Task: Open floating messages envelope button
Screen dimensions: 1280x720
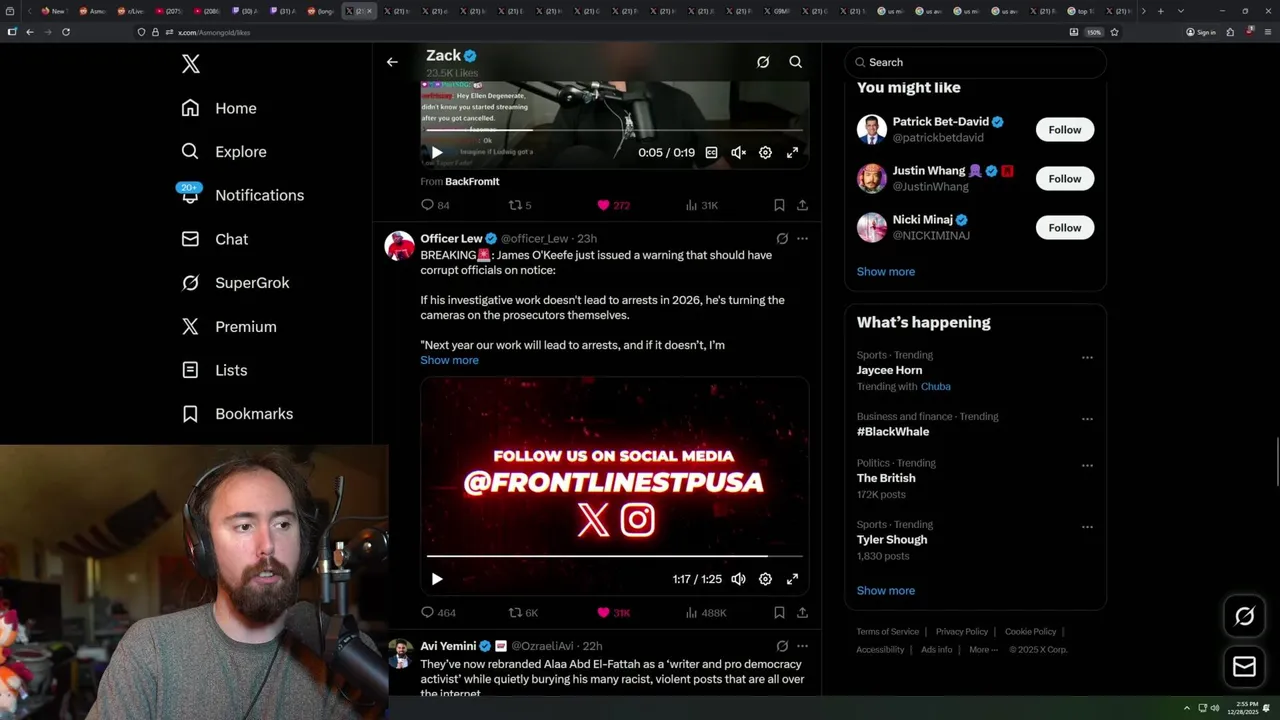Action: [x=1245, y=667]
